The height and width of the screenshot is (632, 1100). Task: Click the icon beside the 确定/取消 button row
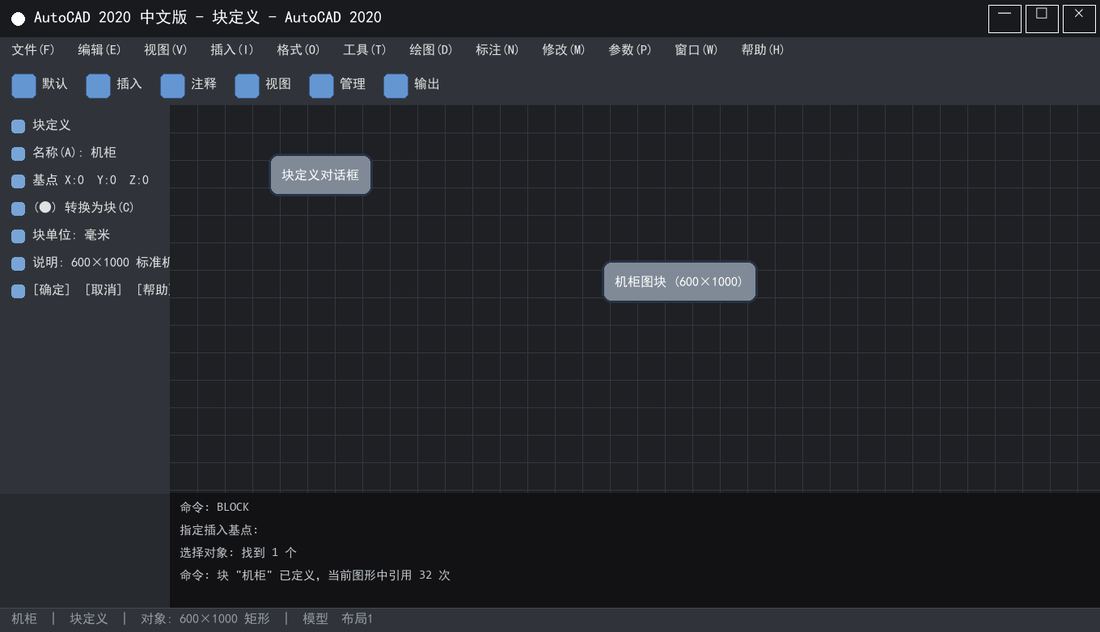[x=18, y=290]
